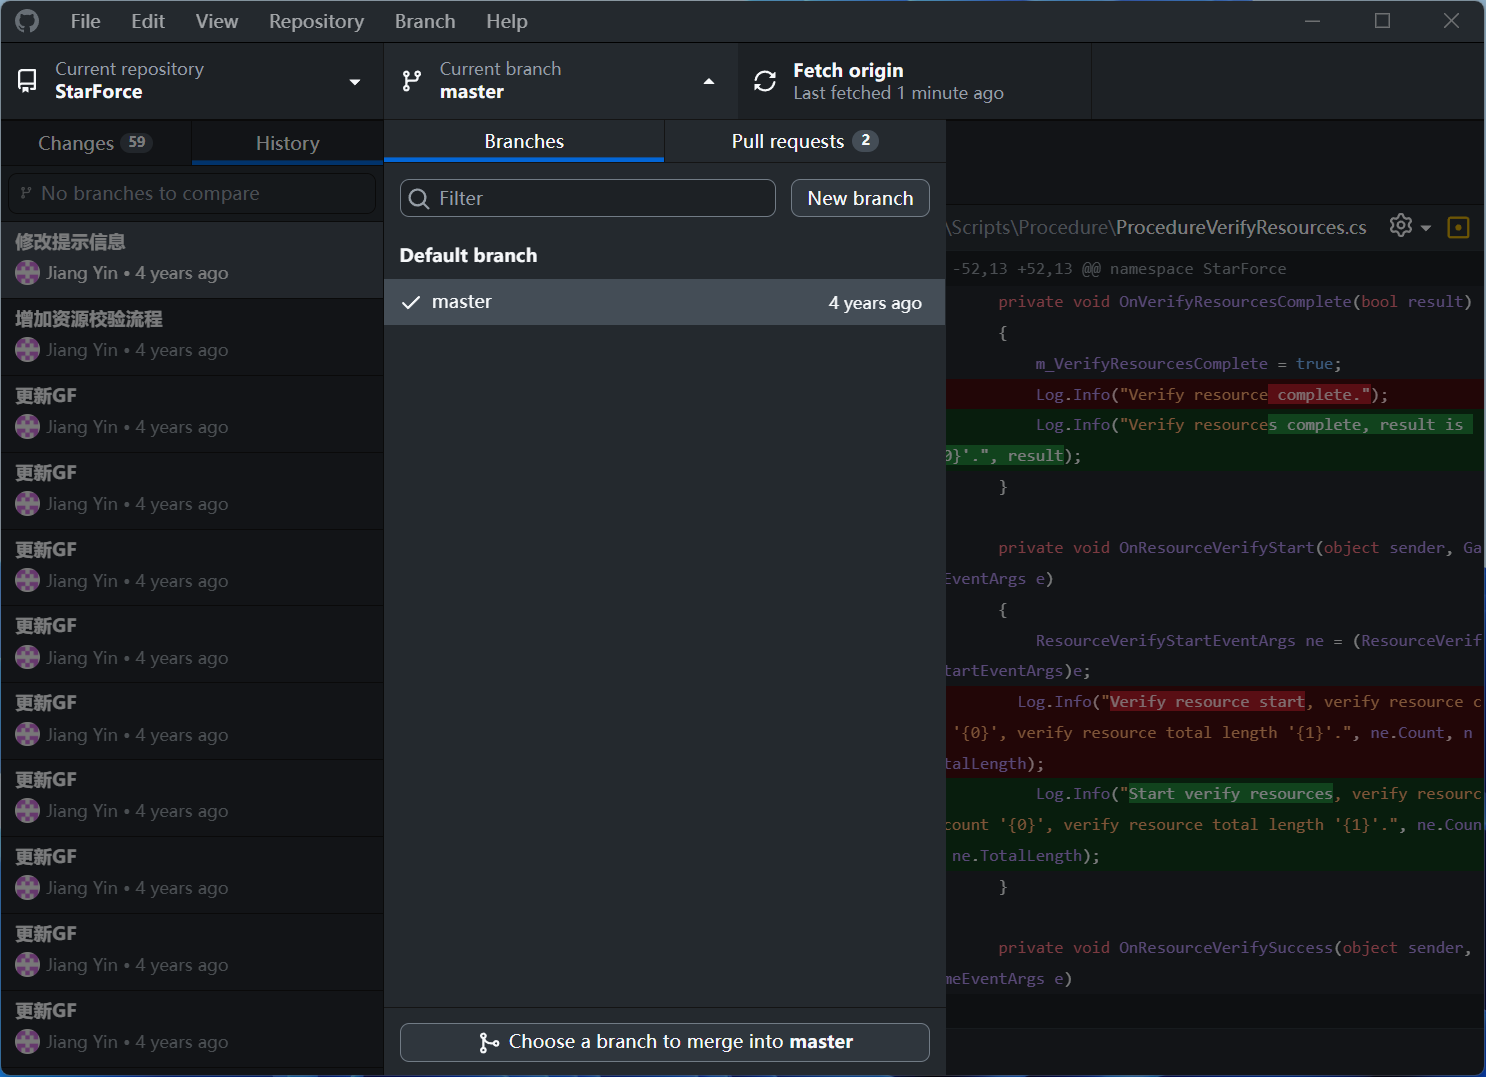The width and height of the screenshot is (1486, 1077).
Task: Expand the Current repository dropdown
Action: (x=354, y=82)
